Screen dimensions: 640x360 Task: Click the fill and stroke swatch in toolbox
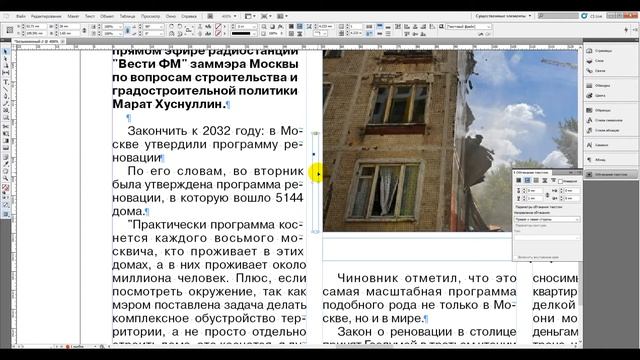(x=5, y=188)
